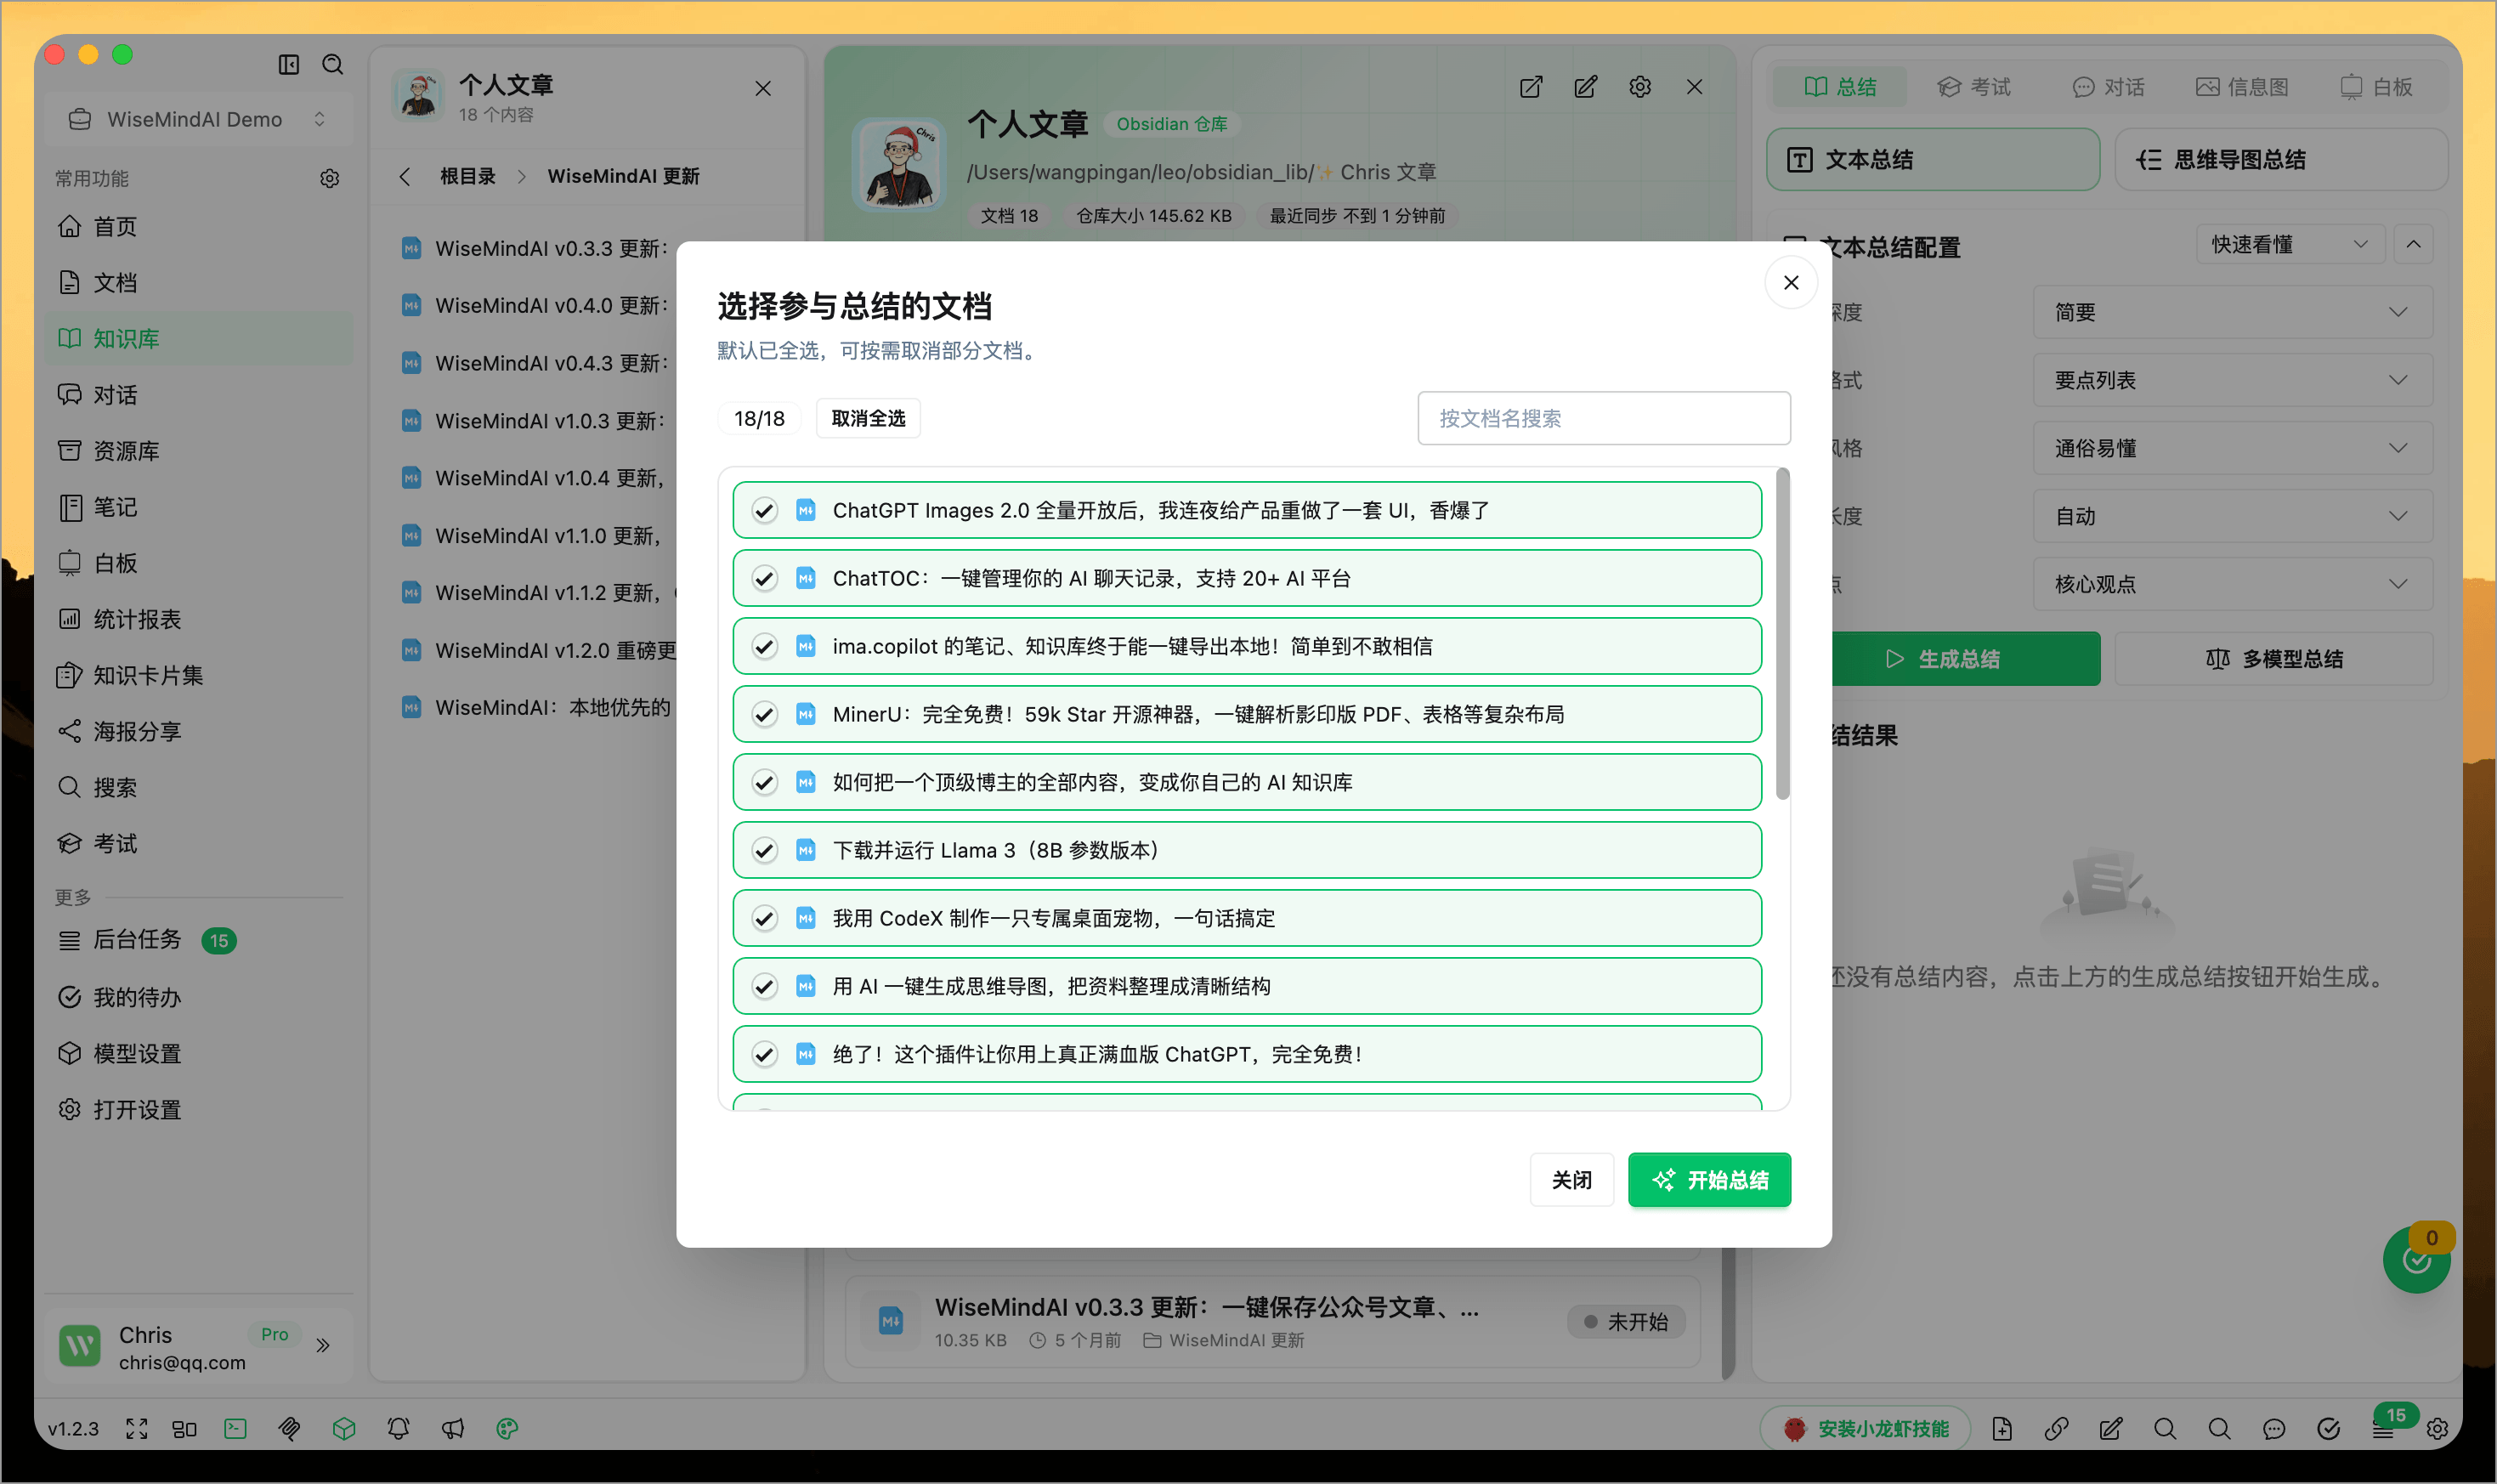Click the open-in-external-window icon in the repository header
This screenshot has height=1484, width=2497.
coord(1530,87)
